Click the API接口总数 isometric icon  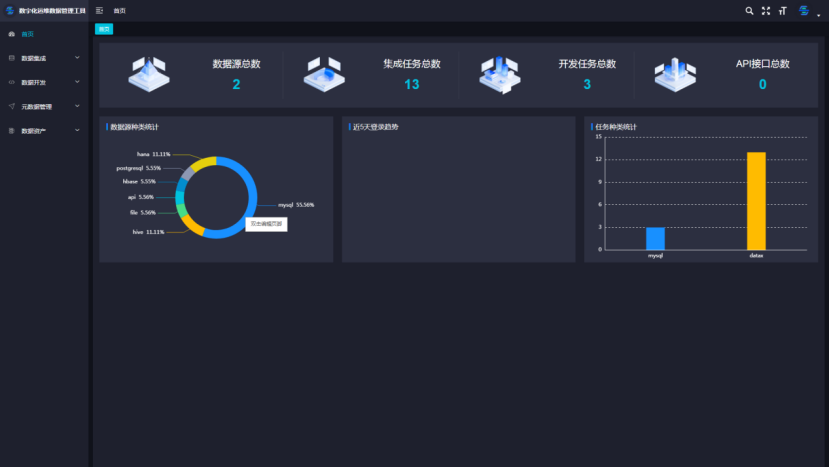pyautogui.click(x=674, y=73)
